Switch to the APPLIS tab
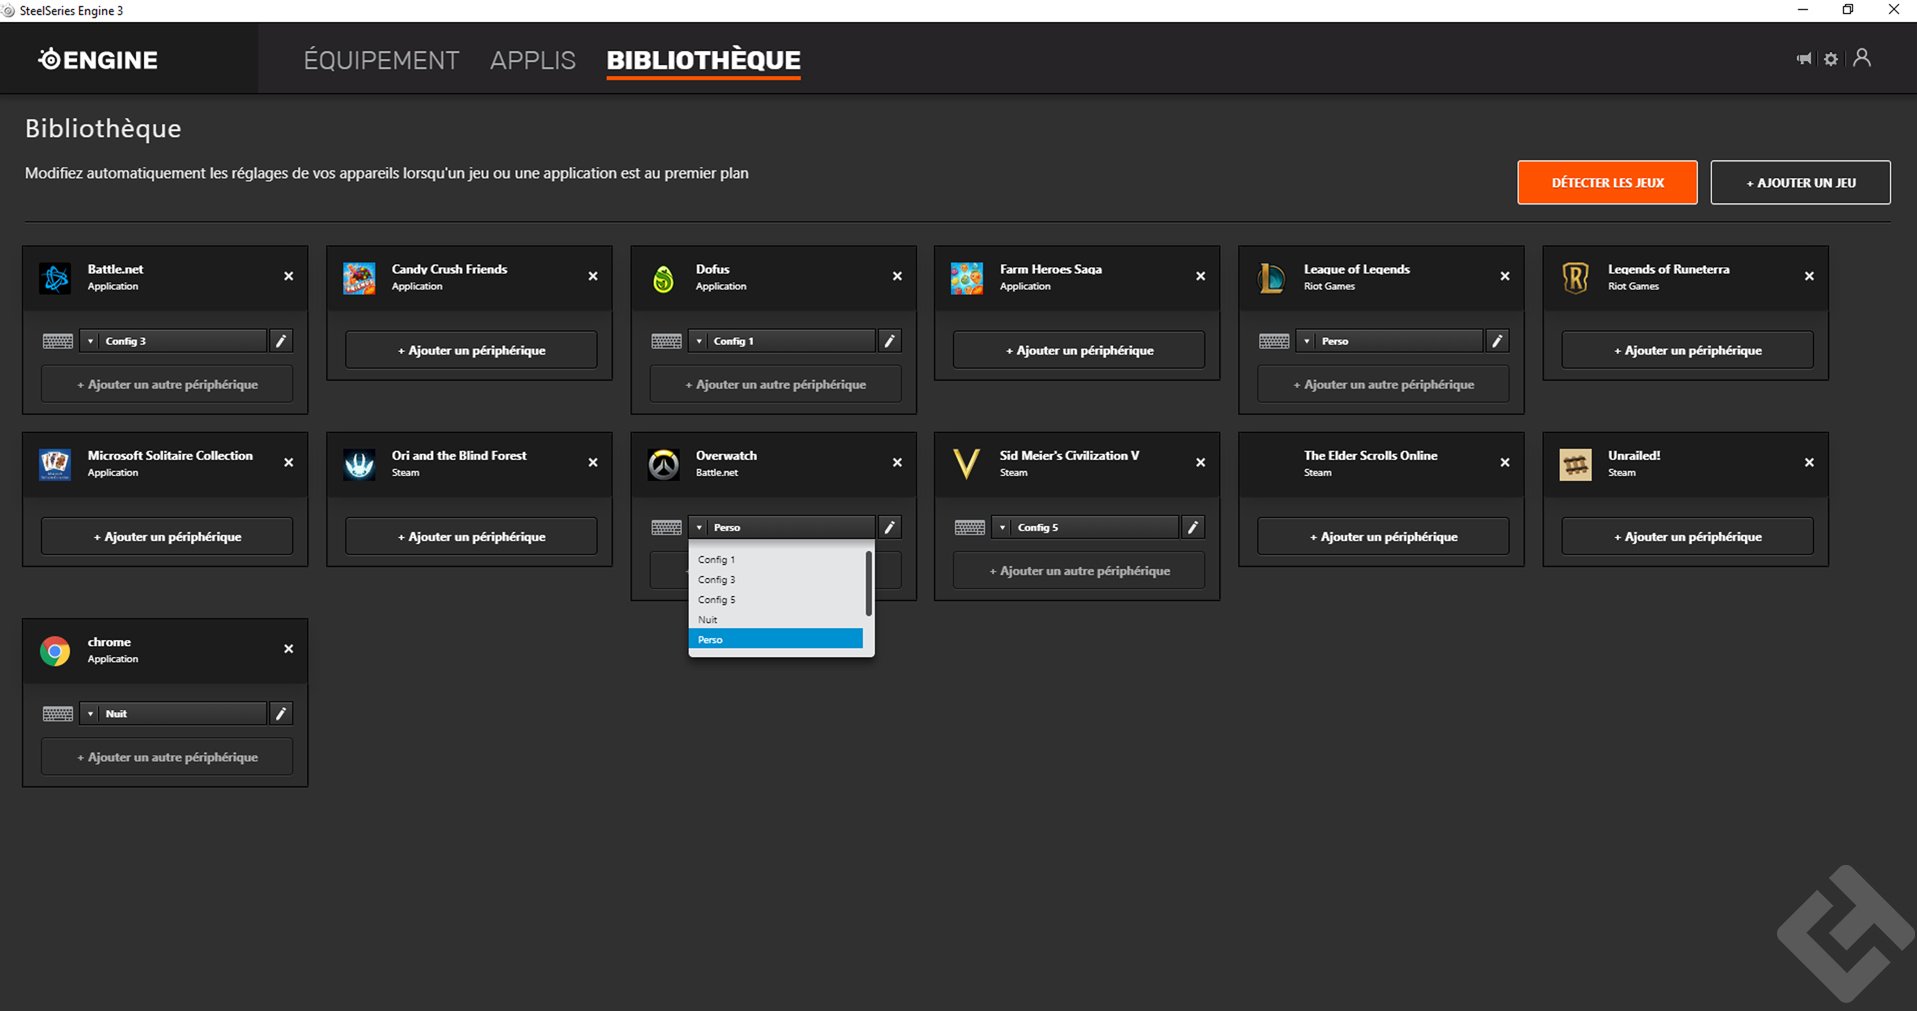The image size is (1917, 1011). [533, 60]
